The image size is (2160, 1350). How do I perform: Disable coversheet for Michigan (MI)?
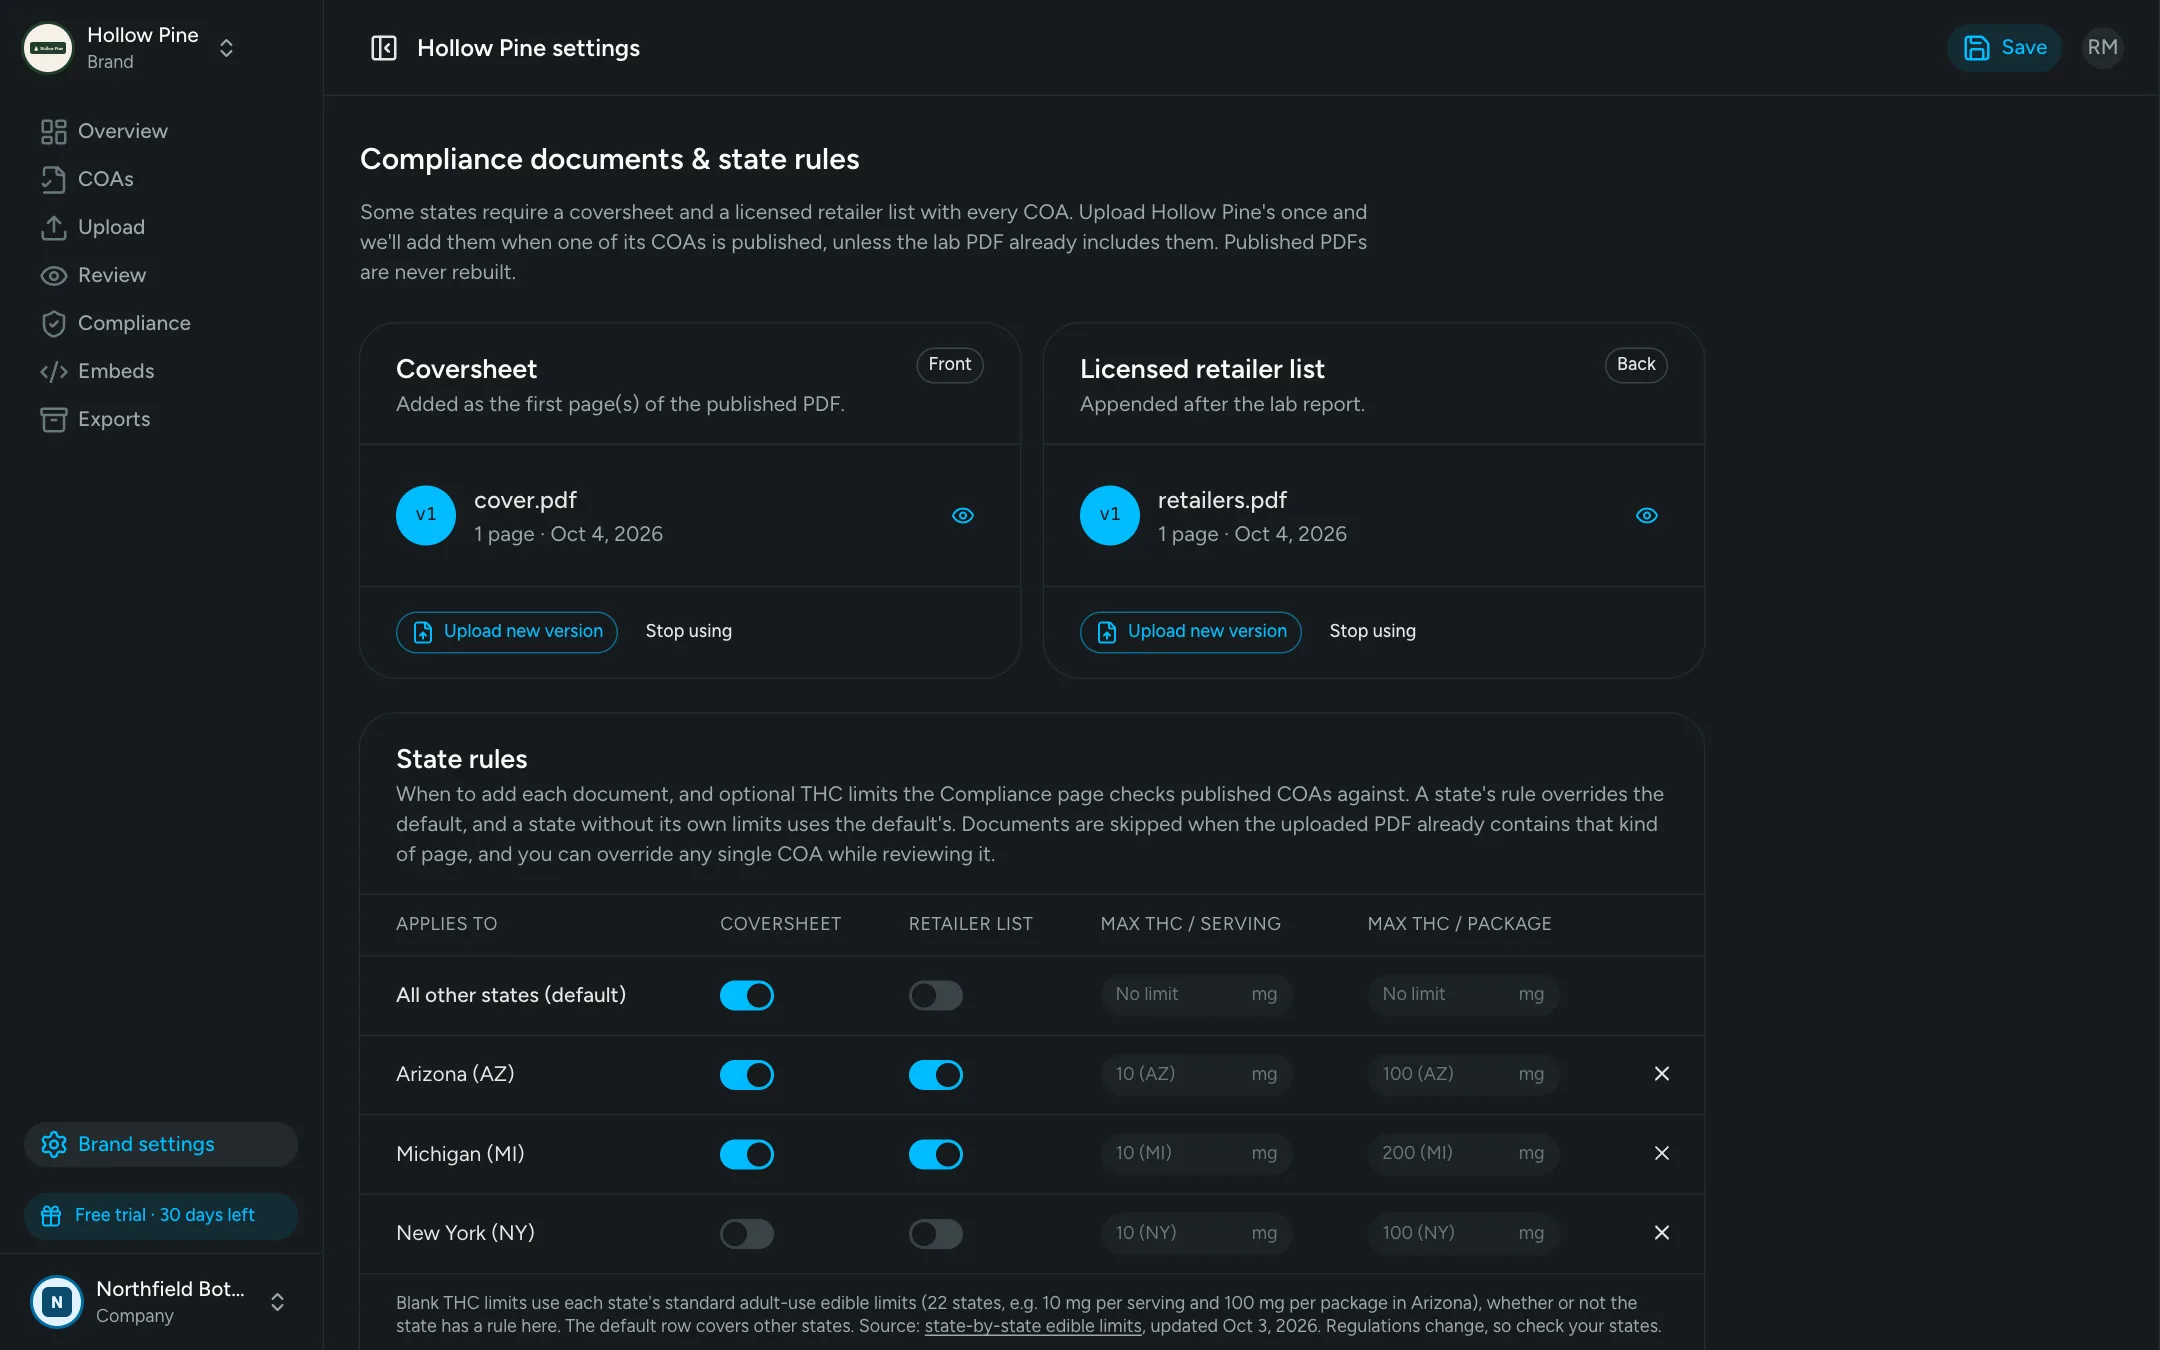(747, 1154)
